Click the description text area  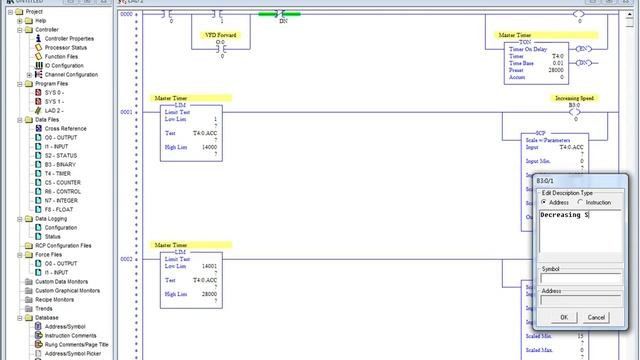(x=580, y=231)
